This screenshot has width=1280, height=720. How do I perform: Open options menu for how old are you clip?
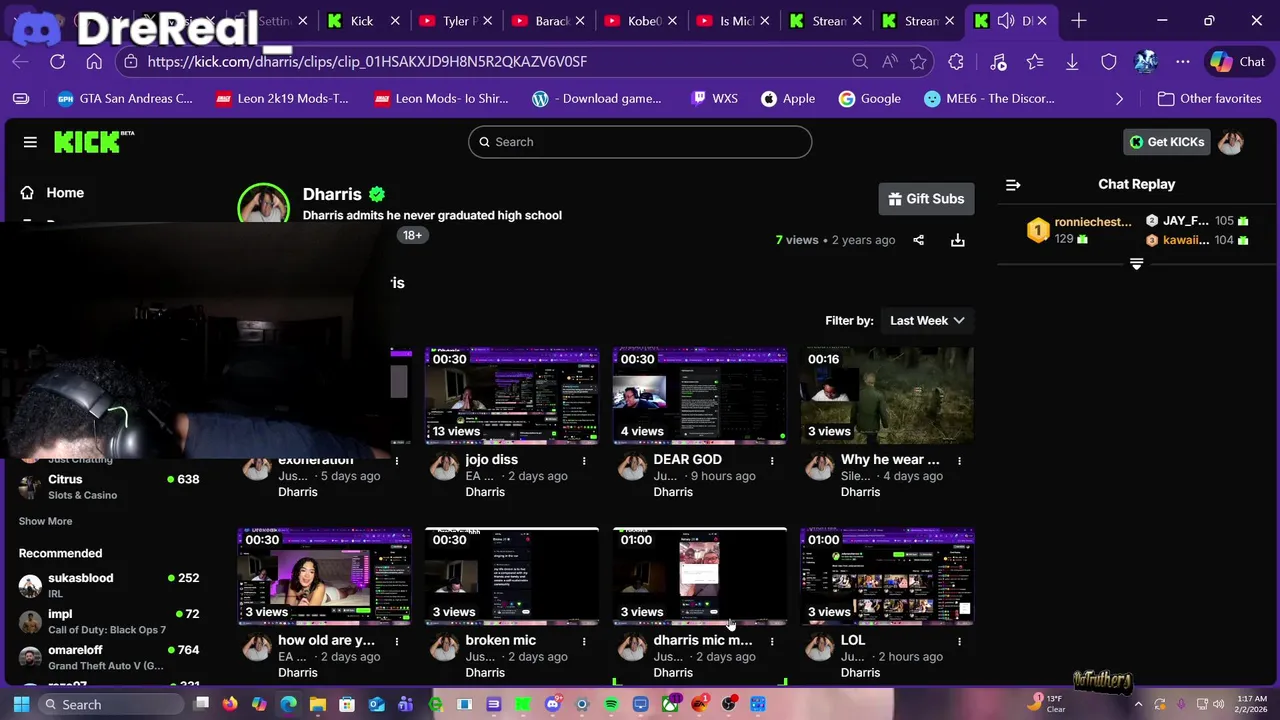(x=397, y=641)
